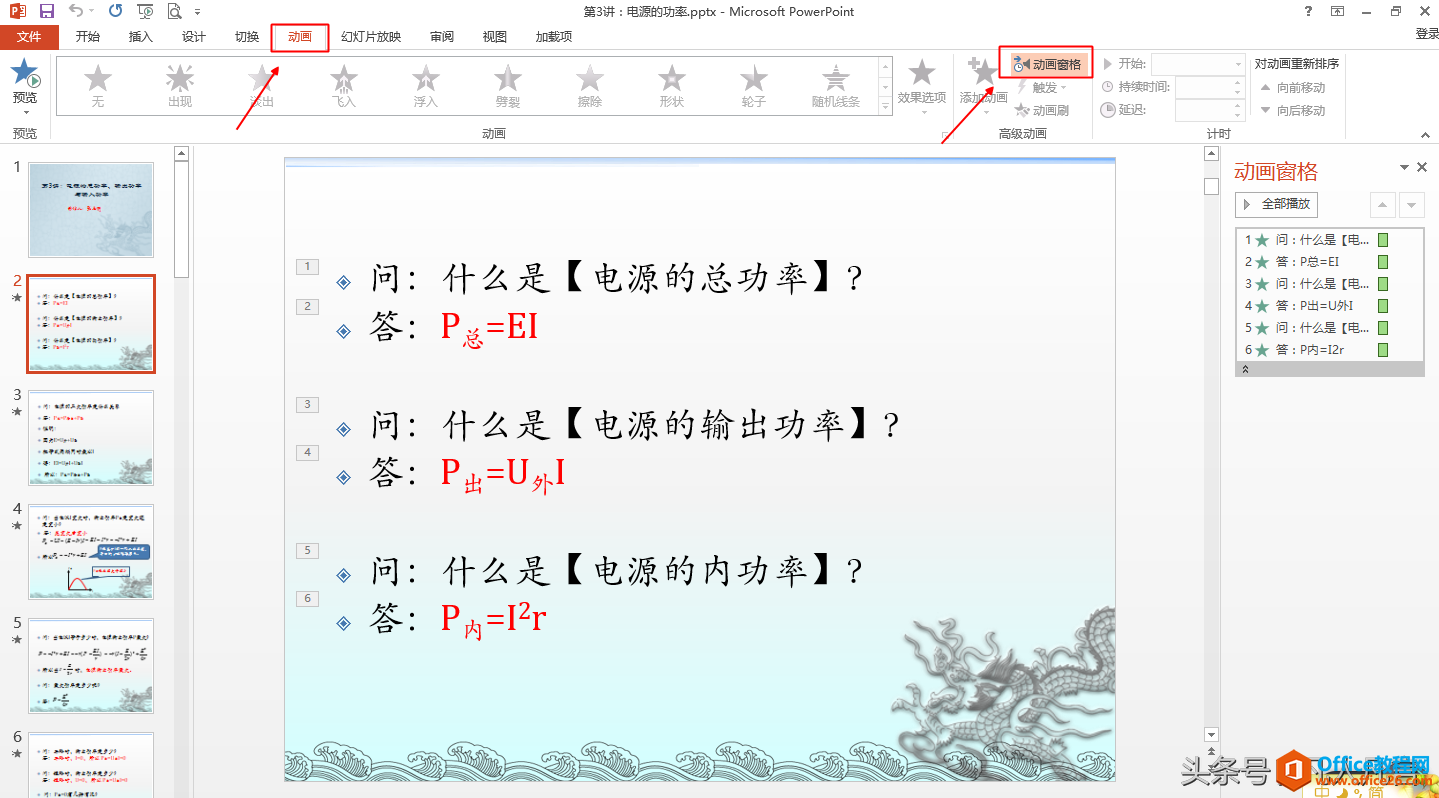
Task: Select slide 5 thumbnail
Action: (91, 666)
